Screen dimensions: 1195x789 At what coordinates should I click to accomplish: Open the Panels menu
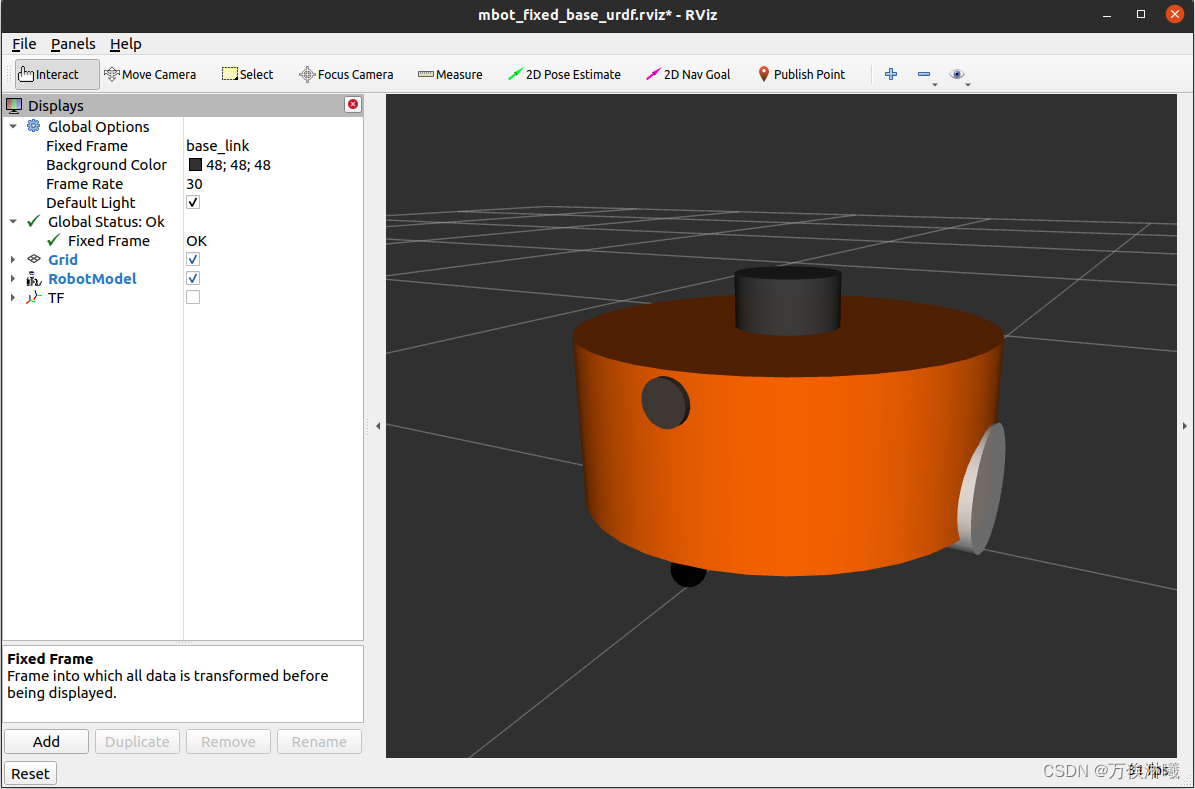[73, 43]
